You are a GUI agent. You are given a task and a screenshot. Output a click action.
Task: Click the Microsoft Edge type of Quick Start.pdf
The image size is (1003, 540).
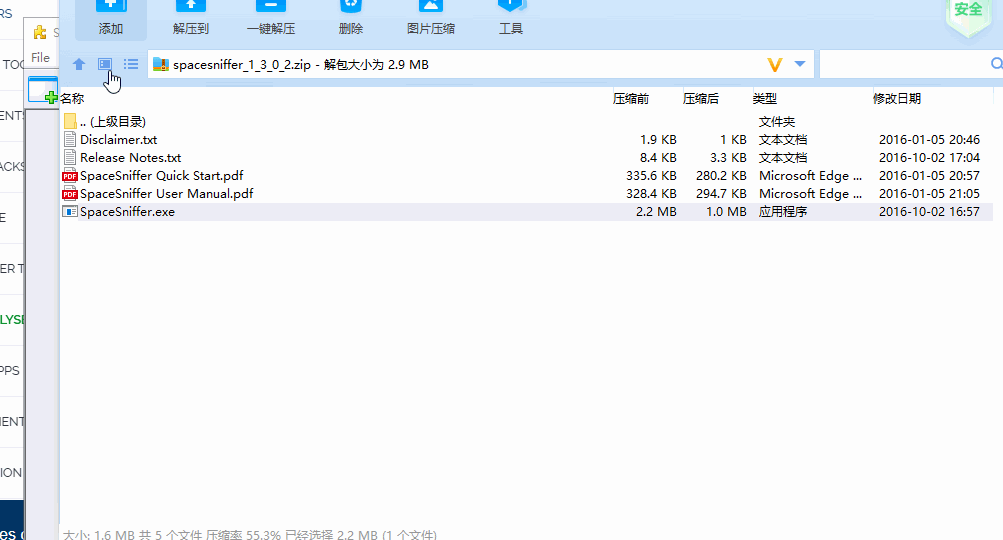[810, 175]
